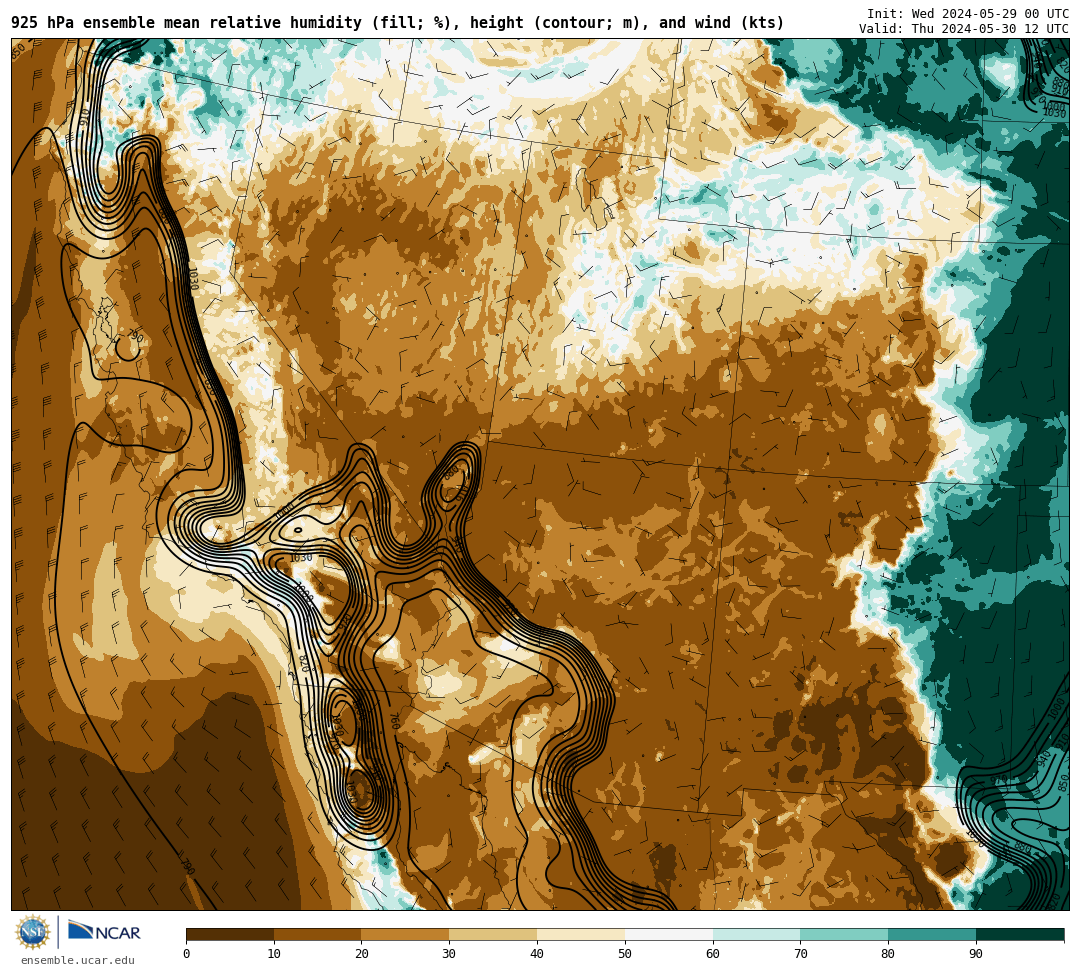
Task: Click the colorbar tick label 60
Action: tap(713, 954)
